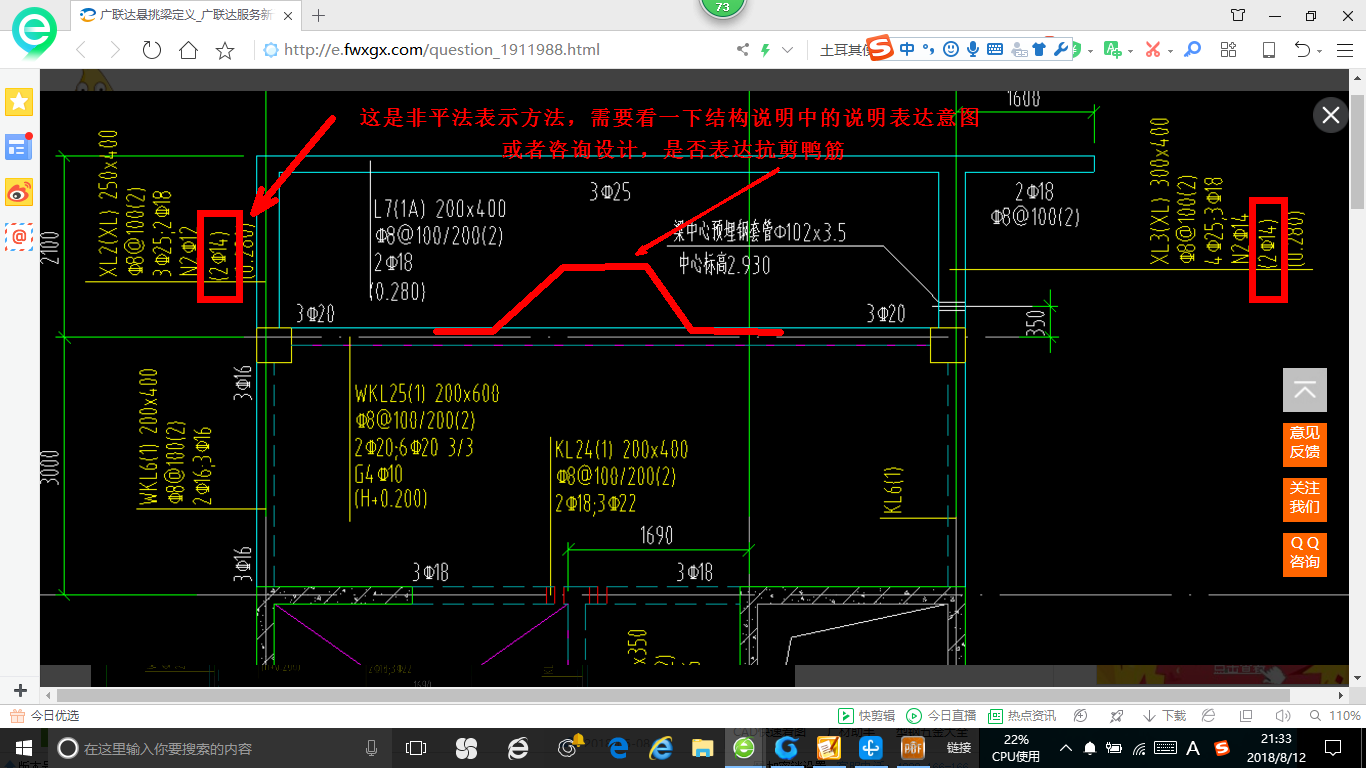The width and height of the screenshot is (1366, 768).
Task: Click the scroll to top button
Action: (x=1305, y=390)
